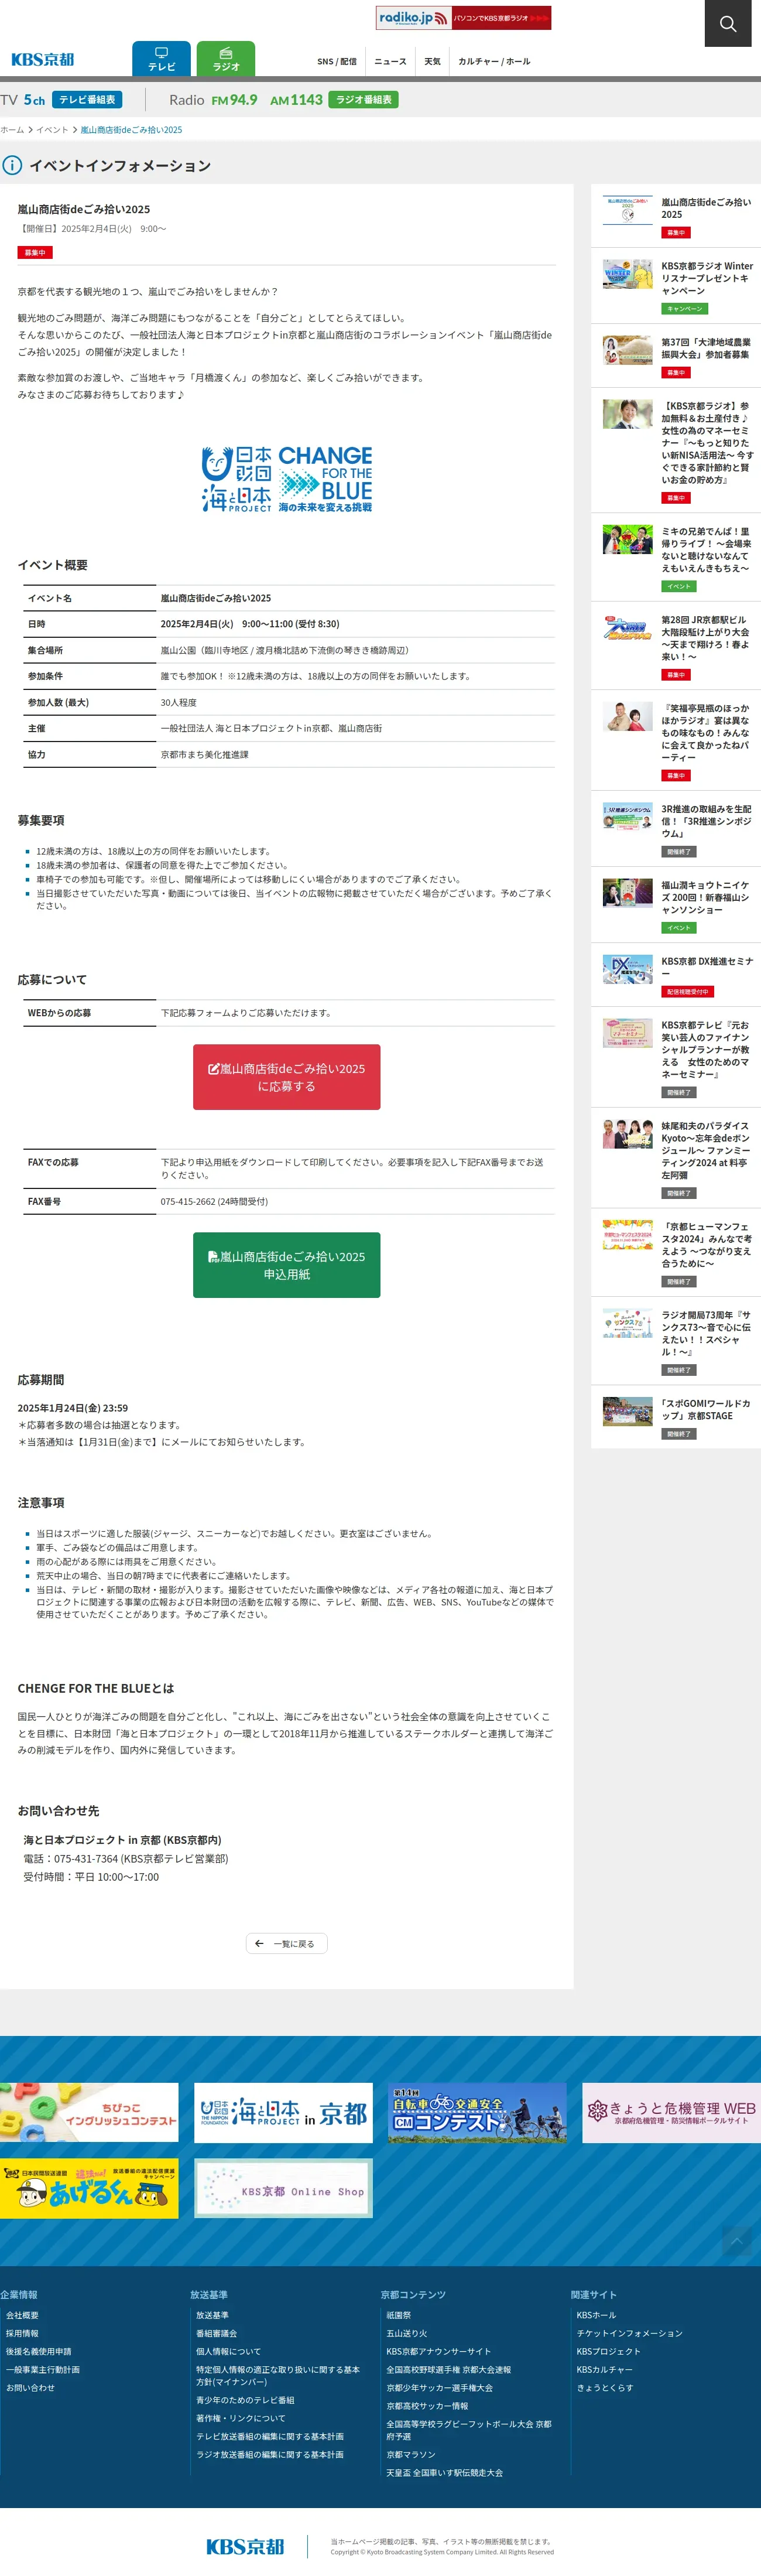The height and width of the screenshot is (2576, 761).
Task: Open footer link きょうとくらす
Action: (604, 2387)
